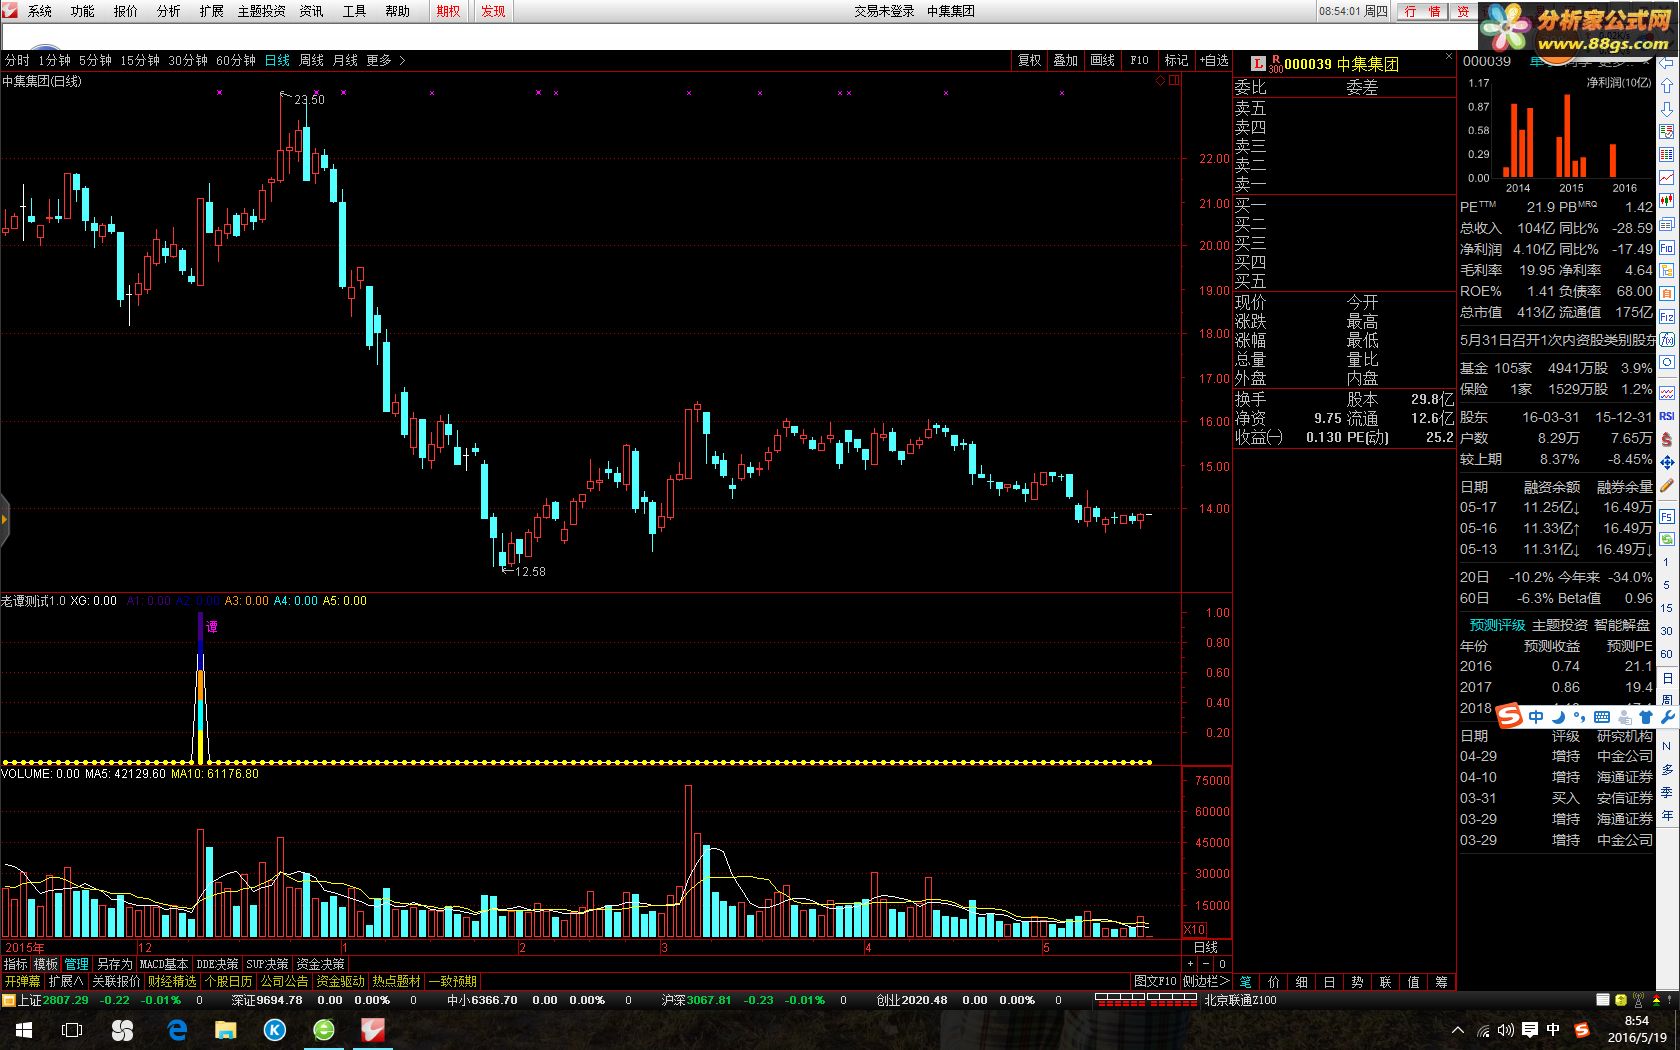Select the blue four-way move arrows icon
This screenshot has width=1680, height=1050.
coord(1667,462)
